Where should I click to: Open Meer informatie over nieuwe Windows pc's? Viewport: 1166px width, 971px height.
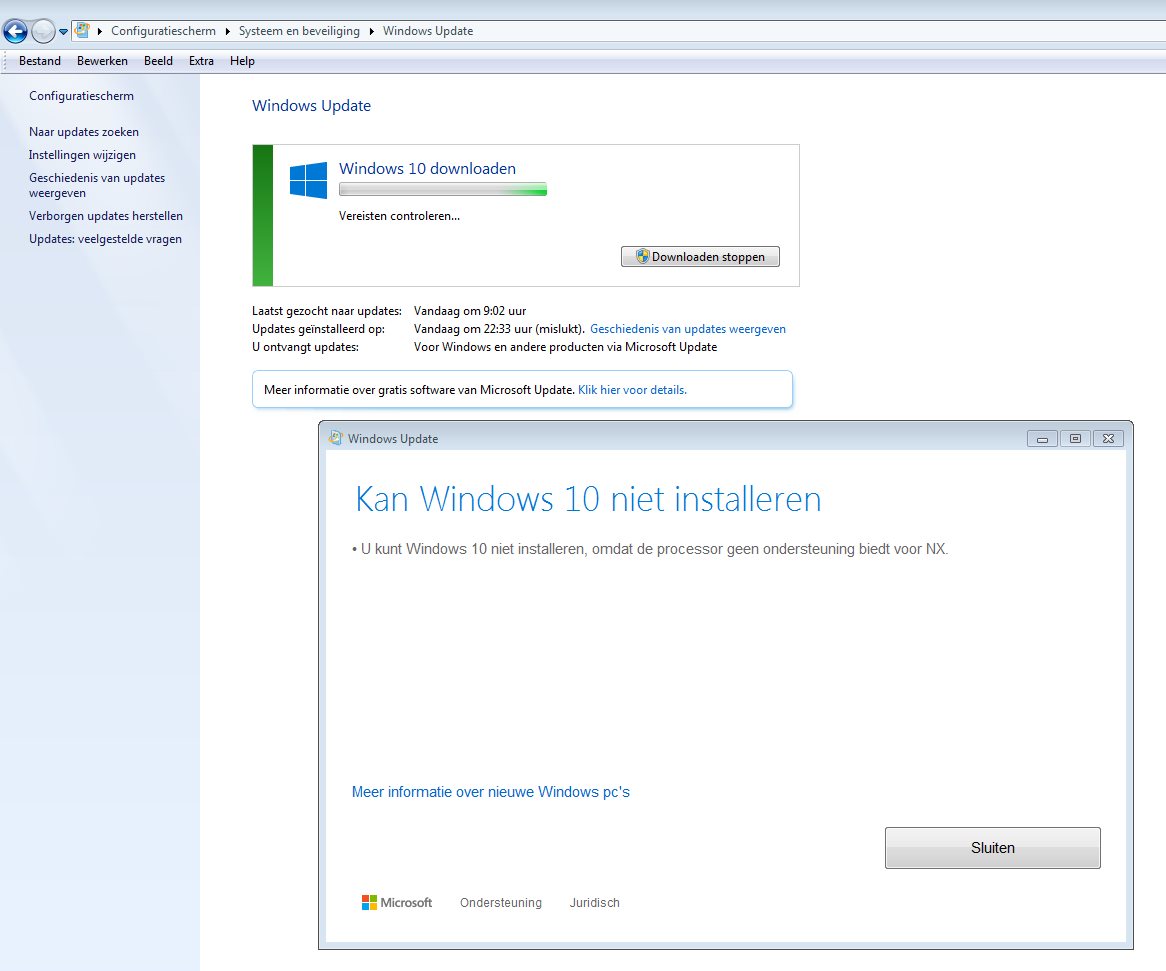490,792
